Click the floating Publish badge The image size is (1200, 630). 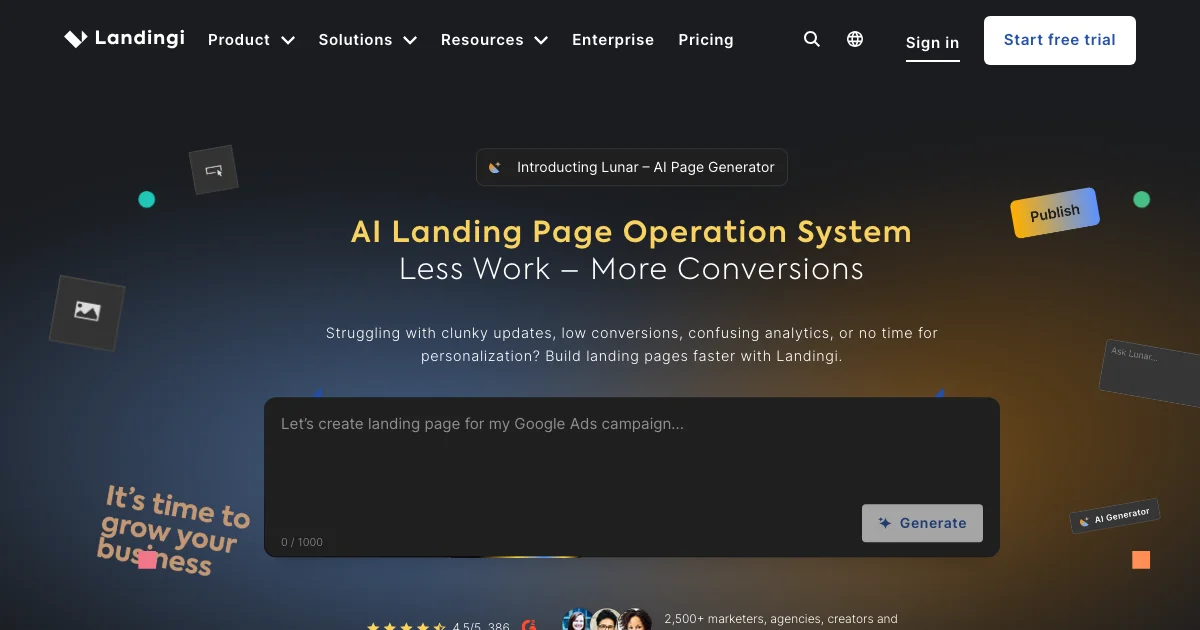(x=1055, y=212)
